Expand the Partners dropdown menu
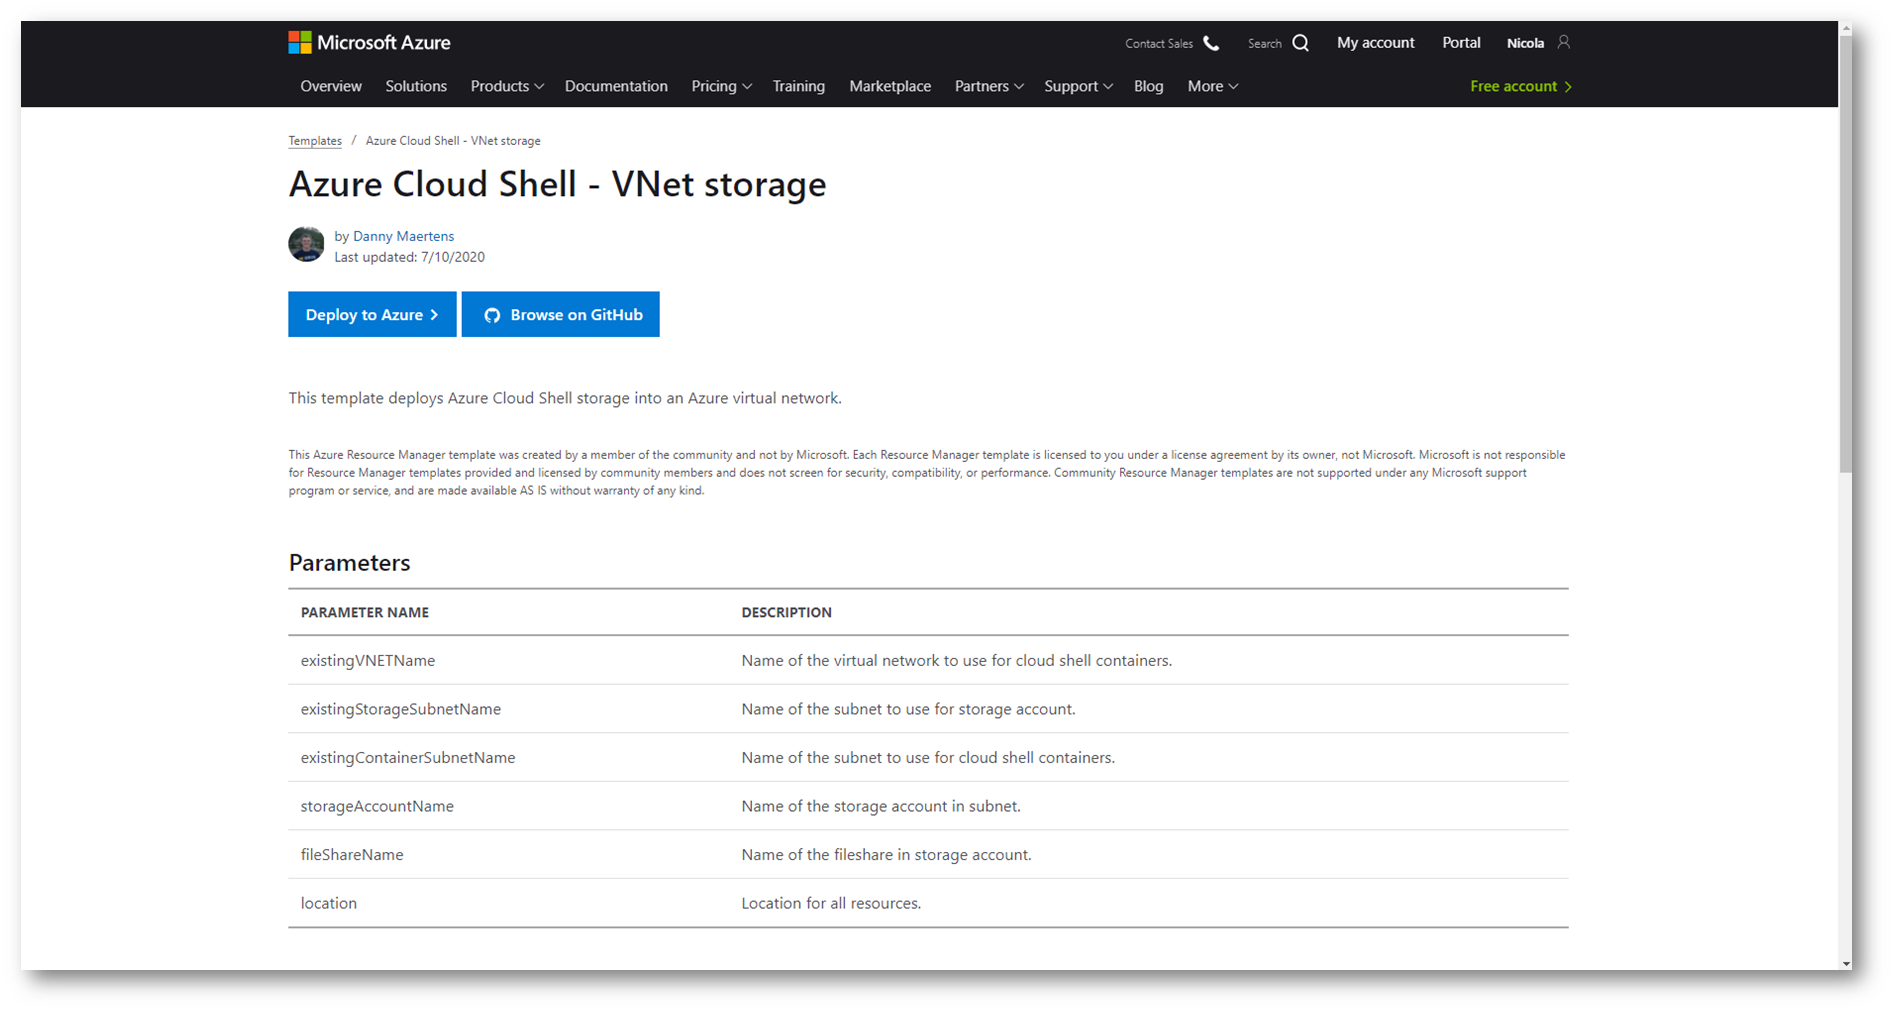The width and height of the screenshot is (1894, 1012). 989,86
